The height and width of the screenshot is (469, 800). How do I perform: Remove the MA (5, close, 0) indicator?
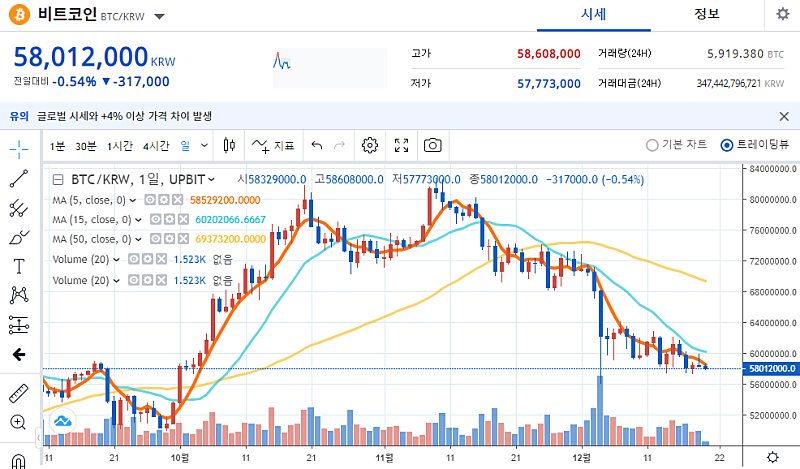(x=177, y=200)
